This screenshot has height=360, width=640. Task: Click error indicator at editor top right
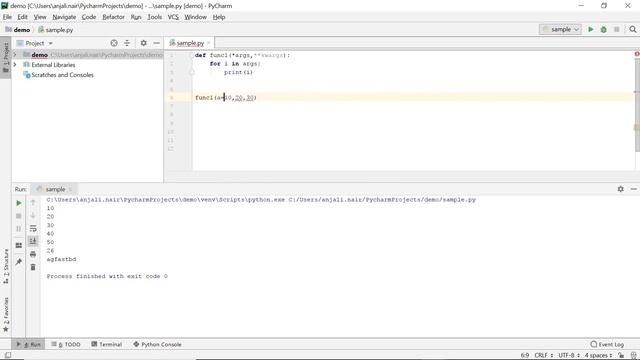tap(637, 54)
